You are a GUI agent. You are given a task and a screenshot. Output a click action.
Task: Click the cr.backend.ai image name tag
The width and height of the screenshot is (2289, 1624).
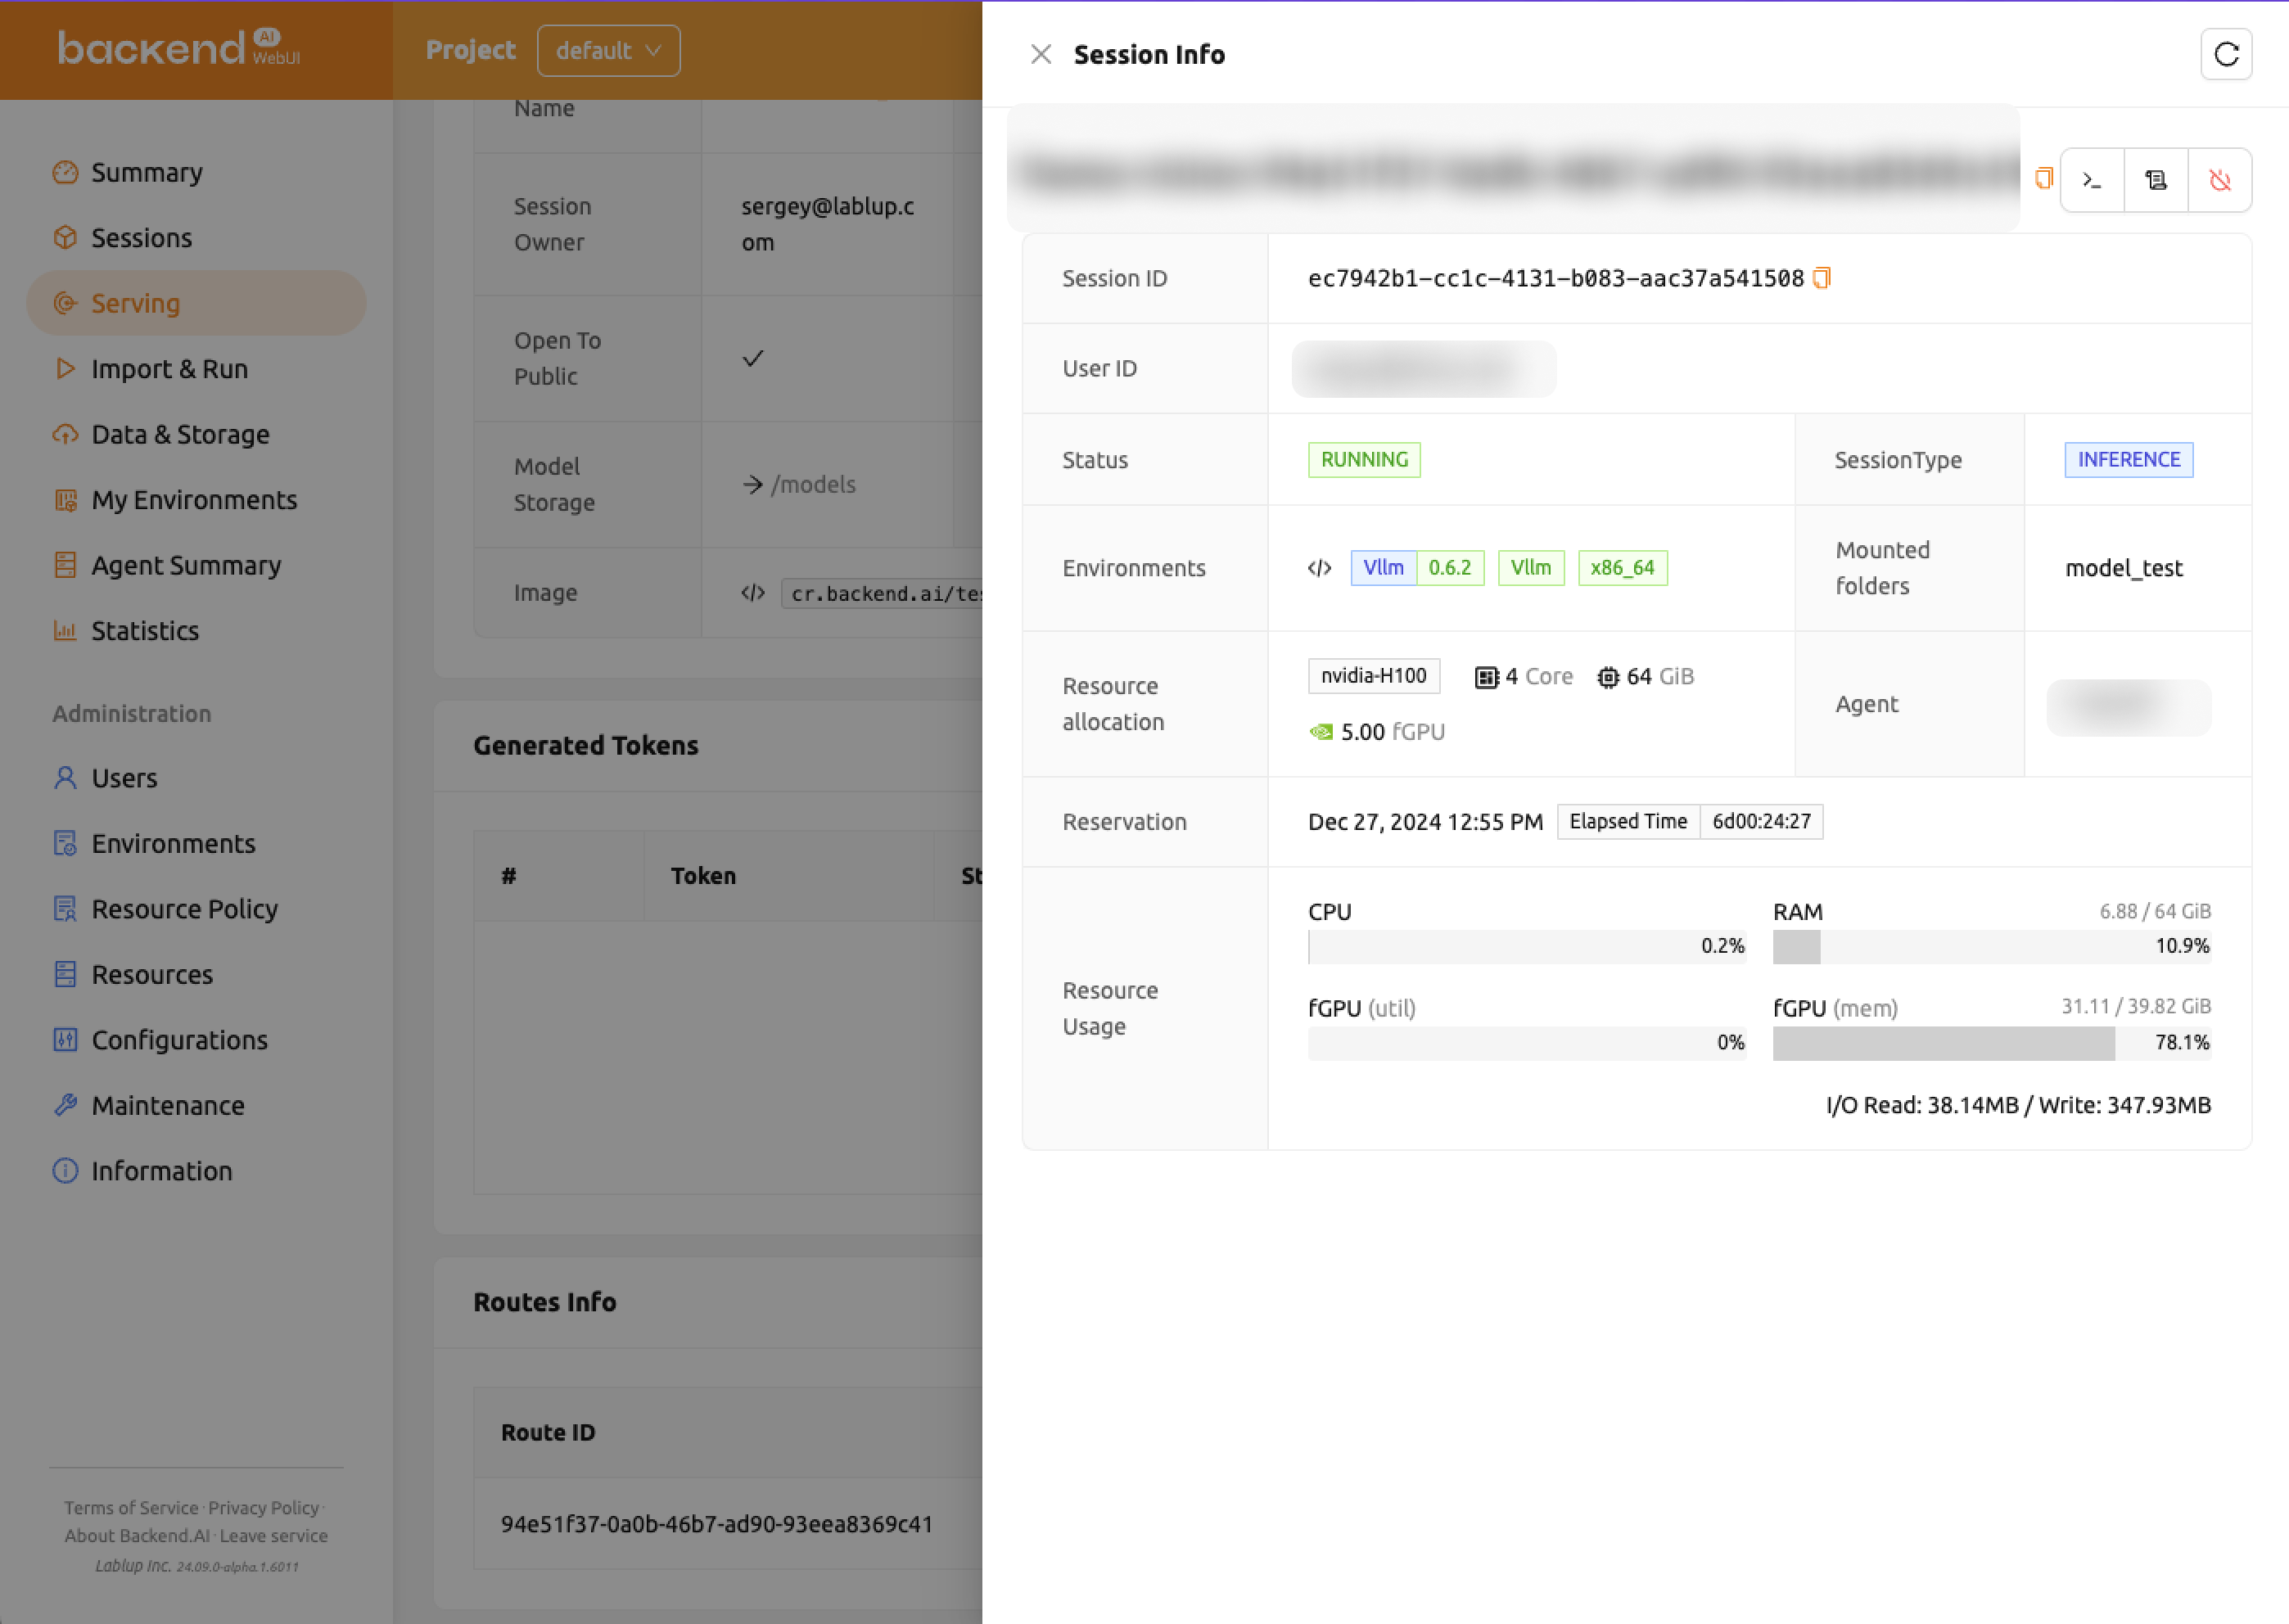pos(883,593)
